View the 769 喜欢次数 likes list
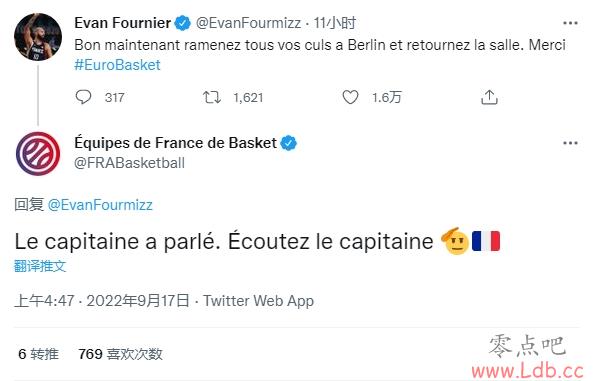 pyautogui.click(x=120, y=354)
